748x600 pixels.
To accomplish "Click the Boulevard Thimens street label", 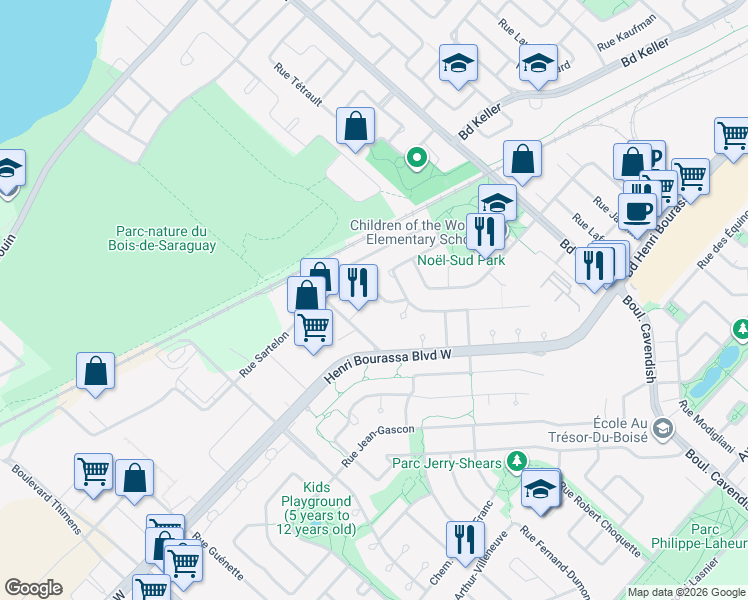I will point(46,499).
